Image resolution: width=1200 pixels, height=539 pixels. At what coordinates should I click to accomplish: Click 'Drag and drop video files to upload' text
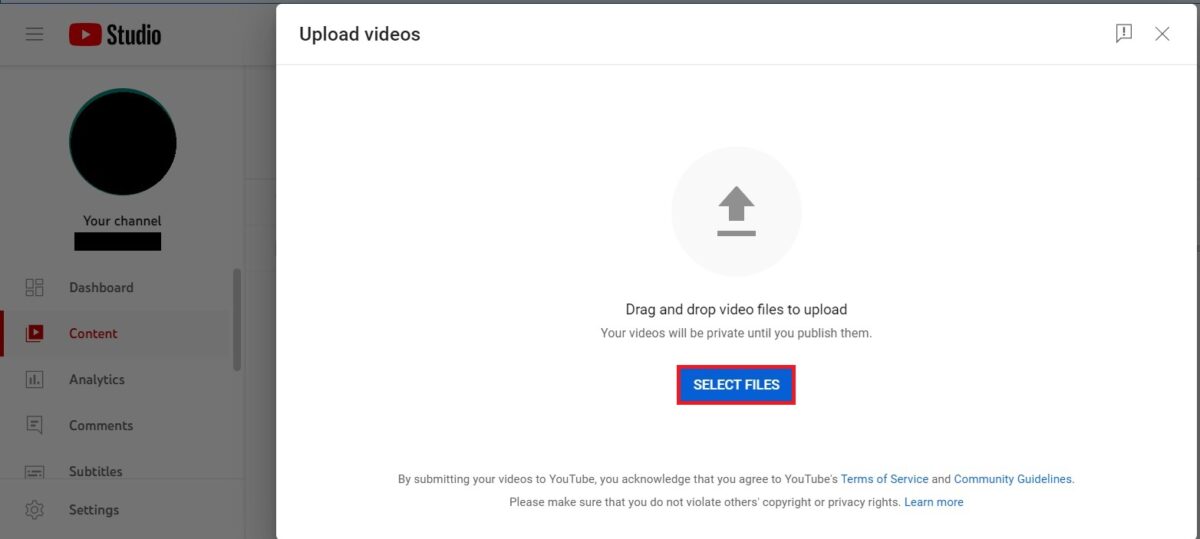point(736,310)
